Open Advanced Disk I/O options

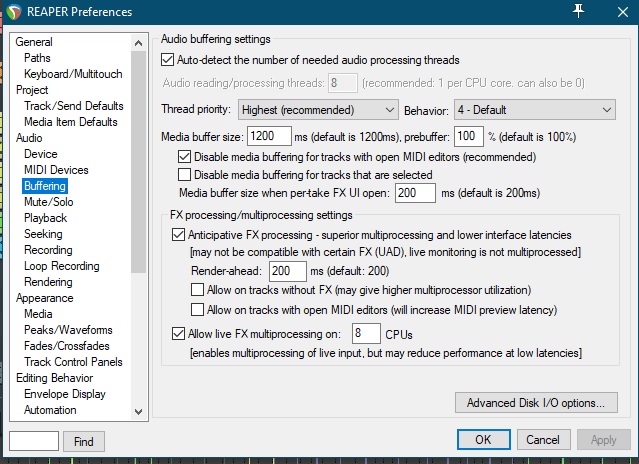click(536, 403)
